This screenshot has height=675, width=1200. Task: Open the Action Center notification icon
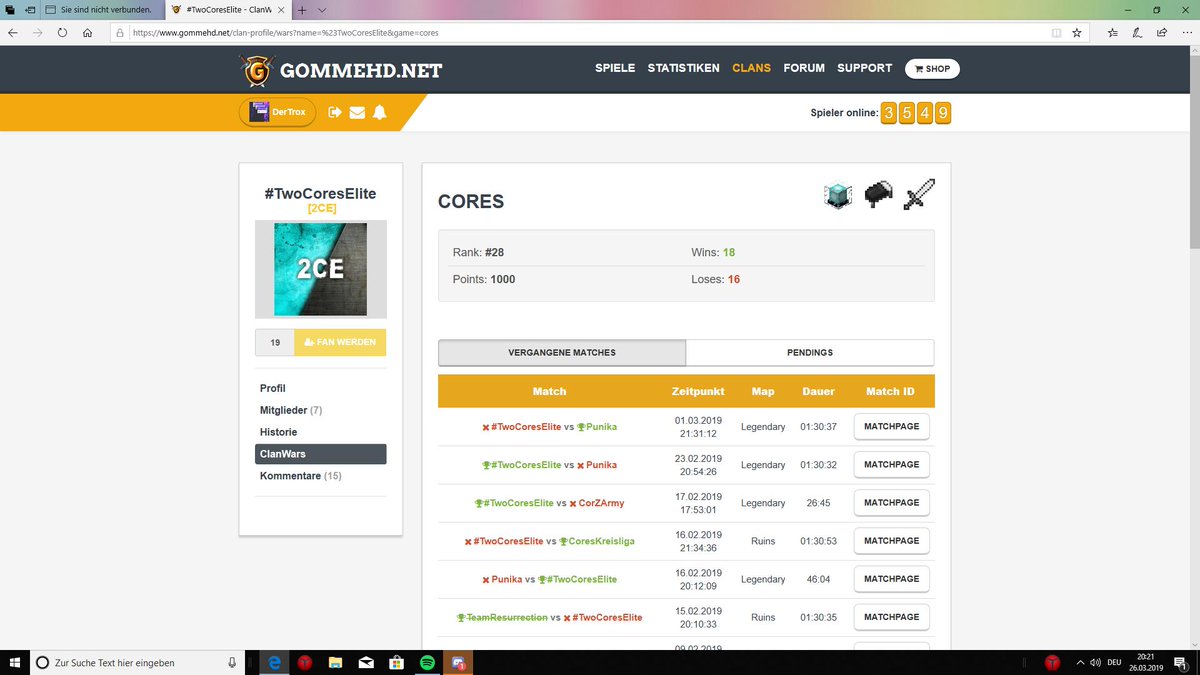click(1181, 662)
